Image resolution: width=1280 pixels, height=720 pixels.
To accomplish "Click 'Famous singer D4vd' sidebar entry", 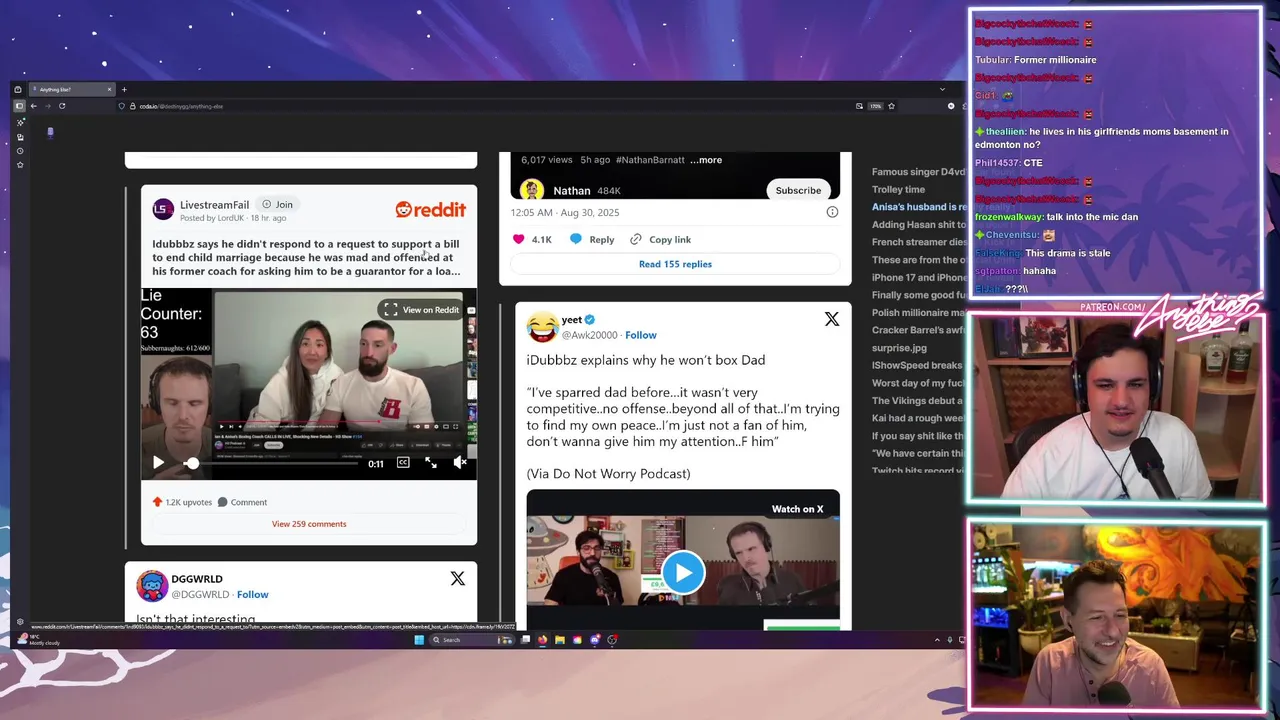I will 919,172.
